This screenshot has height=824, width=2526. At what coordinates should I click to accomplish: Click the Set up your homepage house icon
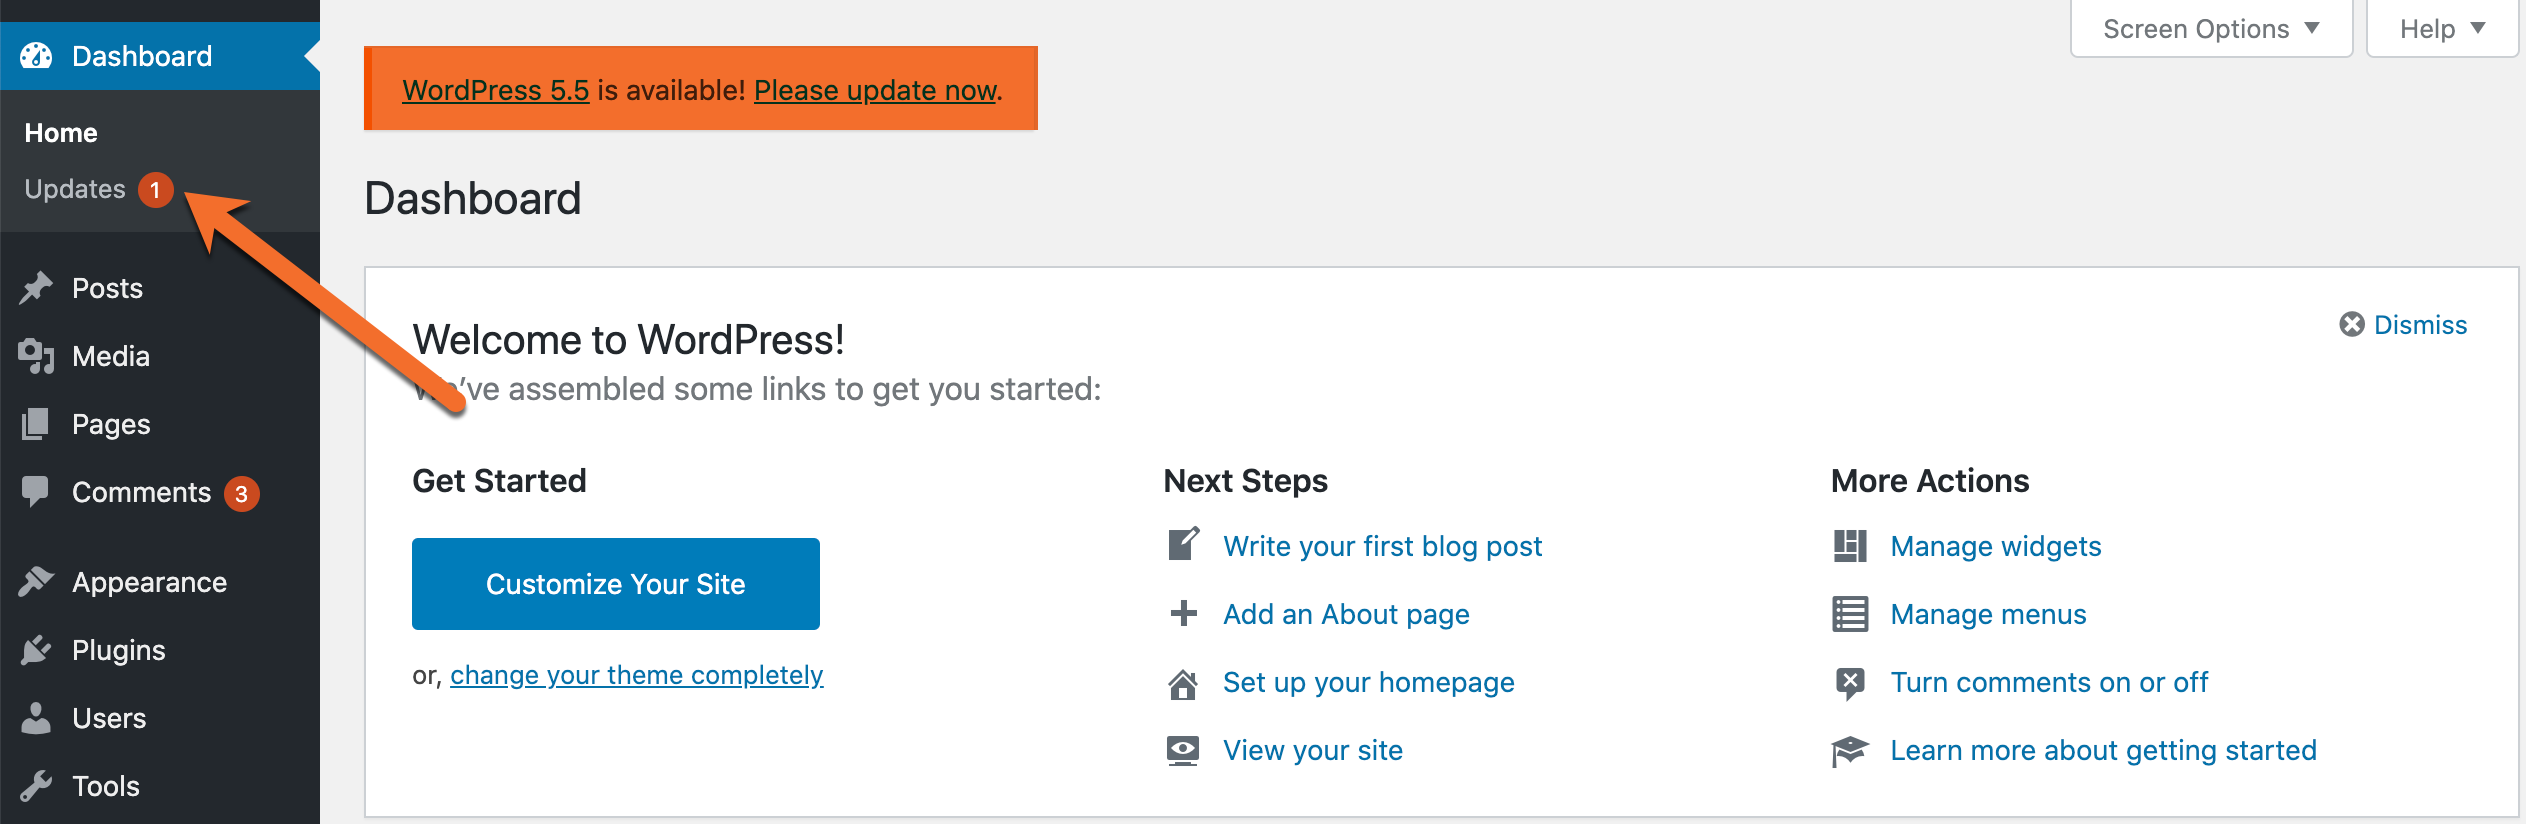(x=1183, y=684)
